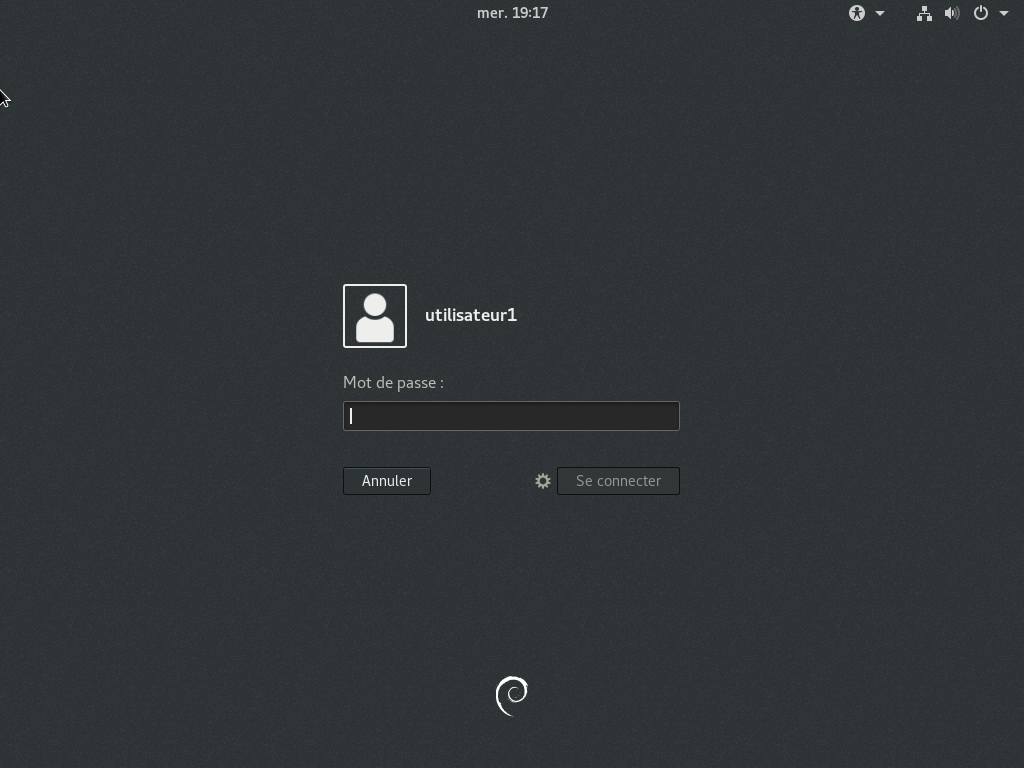Viewport: 1024px width, 768px height.
Task: Click the text cursor in the password box
Action: point(351,416)
